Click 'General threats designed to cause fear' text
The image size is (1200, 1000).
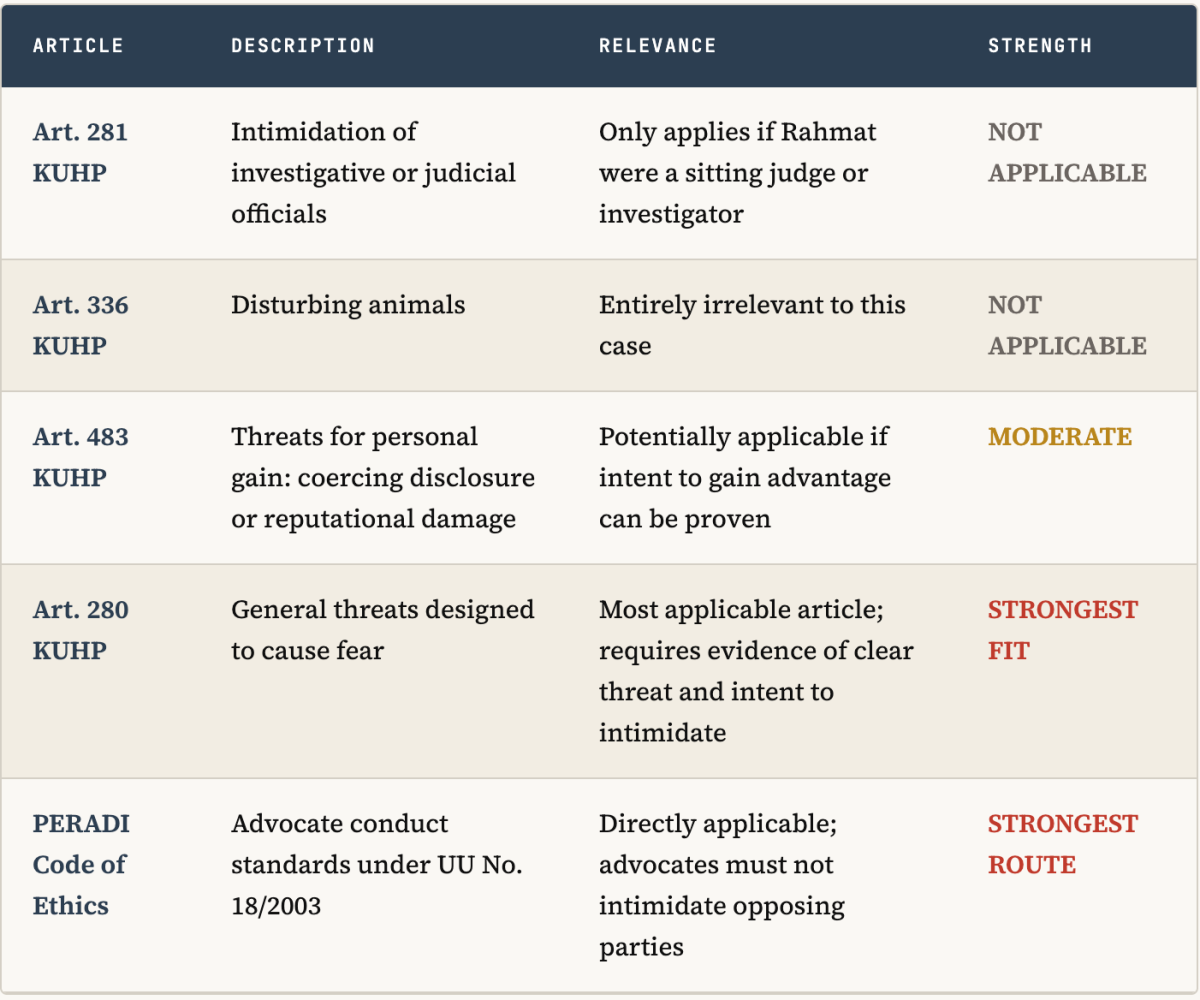pos(383,630)
